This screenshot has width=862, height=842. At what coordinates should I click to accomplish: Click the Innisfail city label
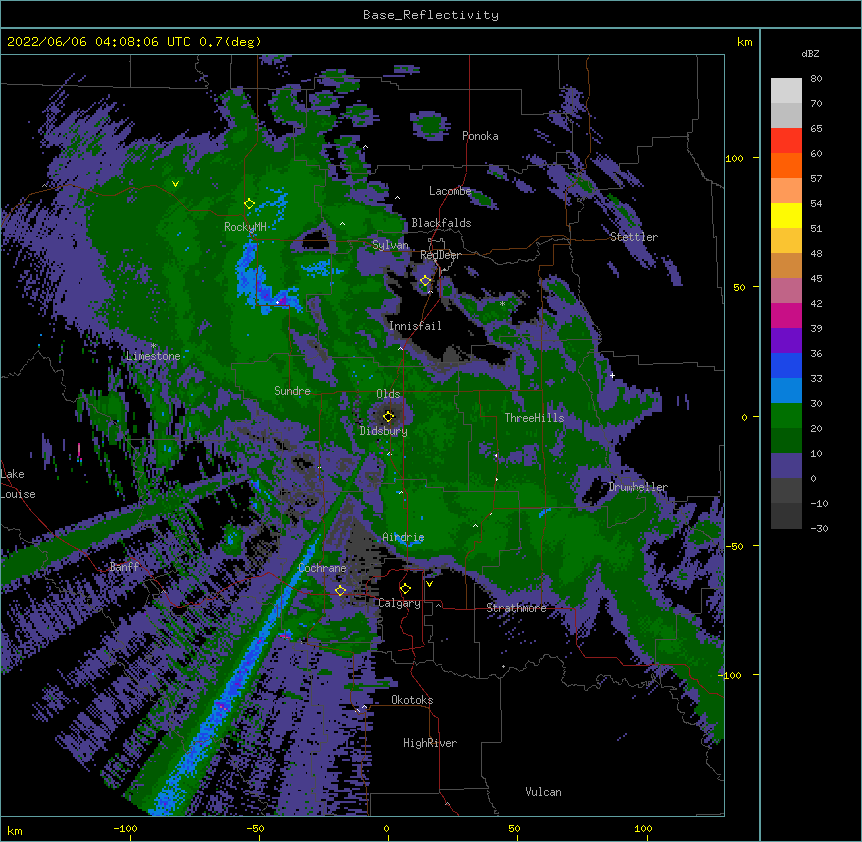415,326
